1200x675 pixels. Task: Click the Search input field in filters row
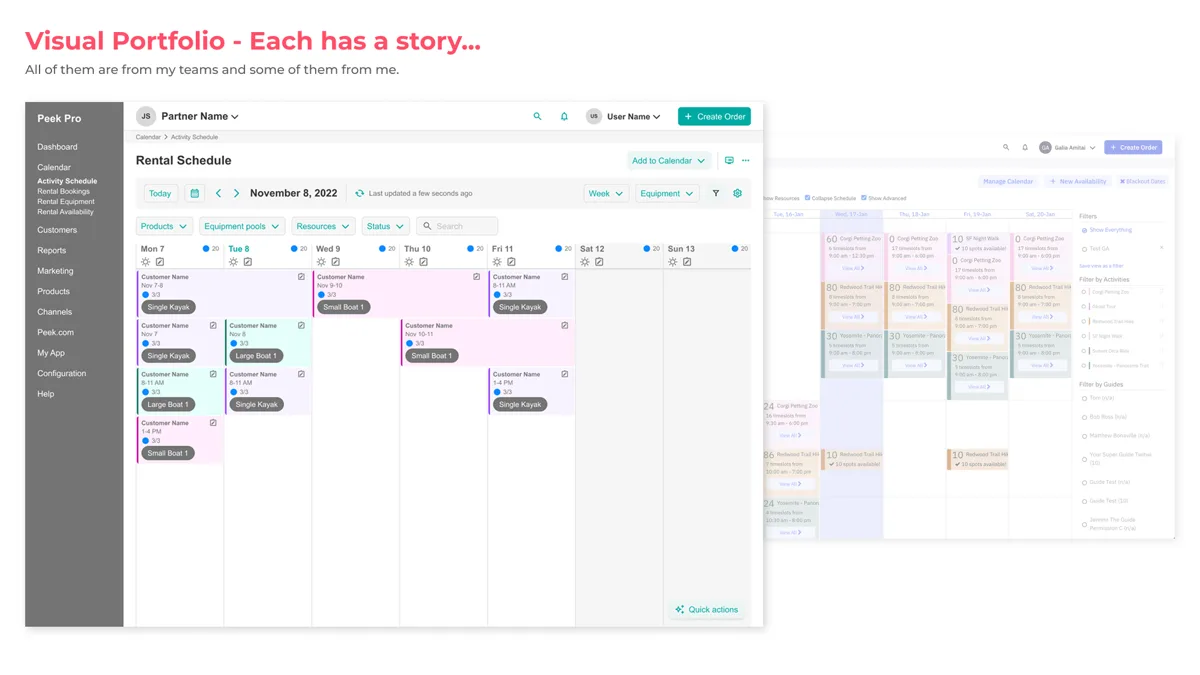[x=457, y=226]
